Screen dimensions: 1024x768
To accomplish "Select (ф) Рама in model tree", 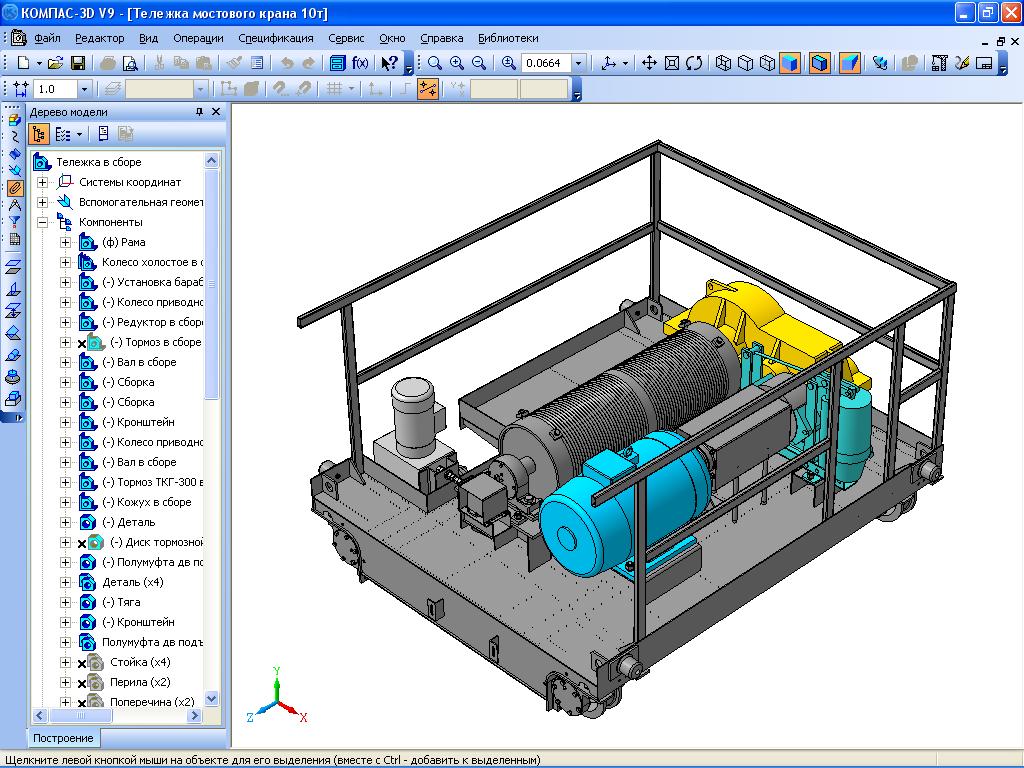I will pos(123,242).
